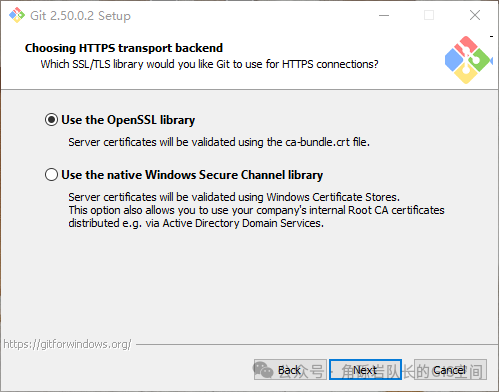
Task: Click the Git icon in the title bar
Action: pyautogui.click(x=17, y=15)
